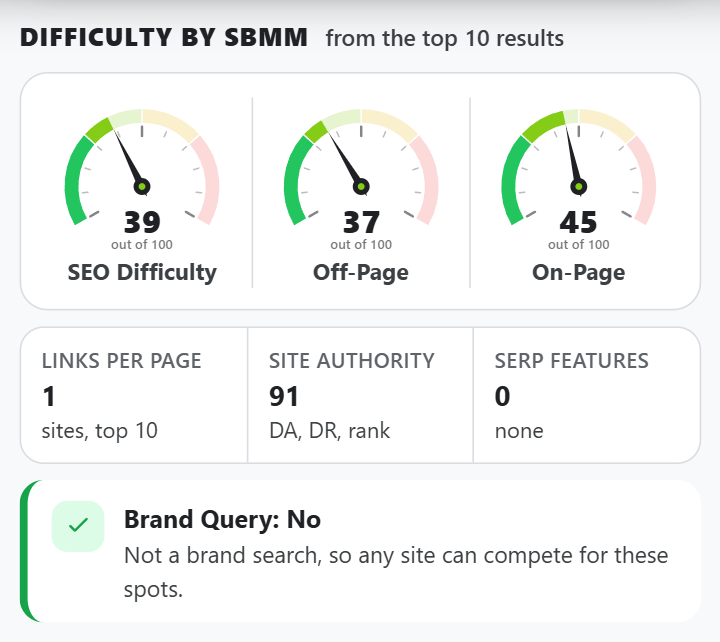Image resolution: width=720 pixels, height=642 pixels.
Task: Click the LINKS PER PAGE heading
Action: (x=122, y=361)
